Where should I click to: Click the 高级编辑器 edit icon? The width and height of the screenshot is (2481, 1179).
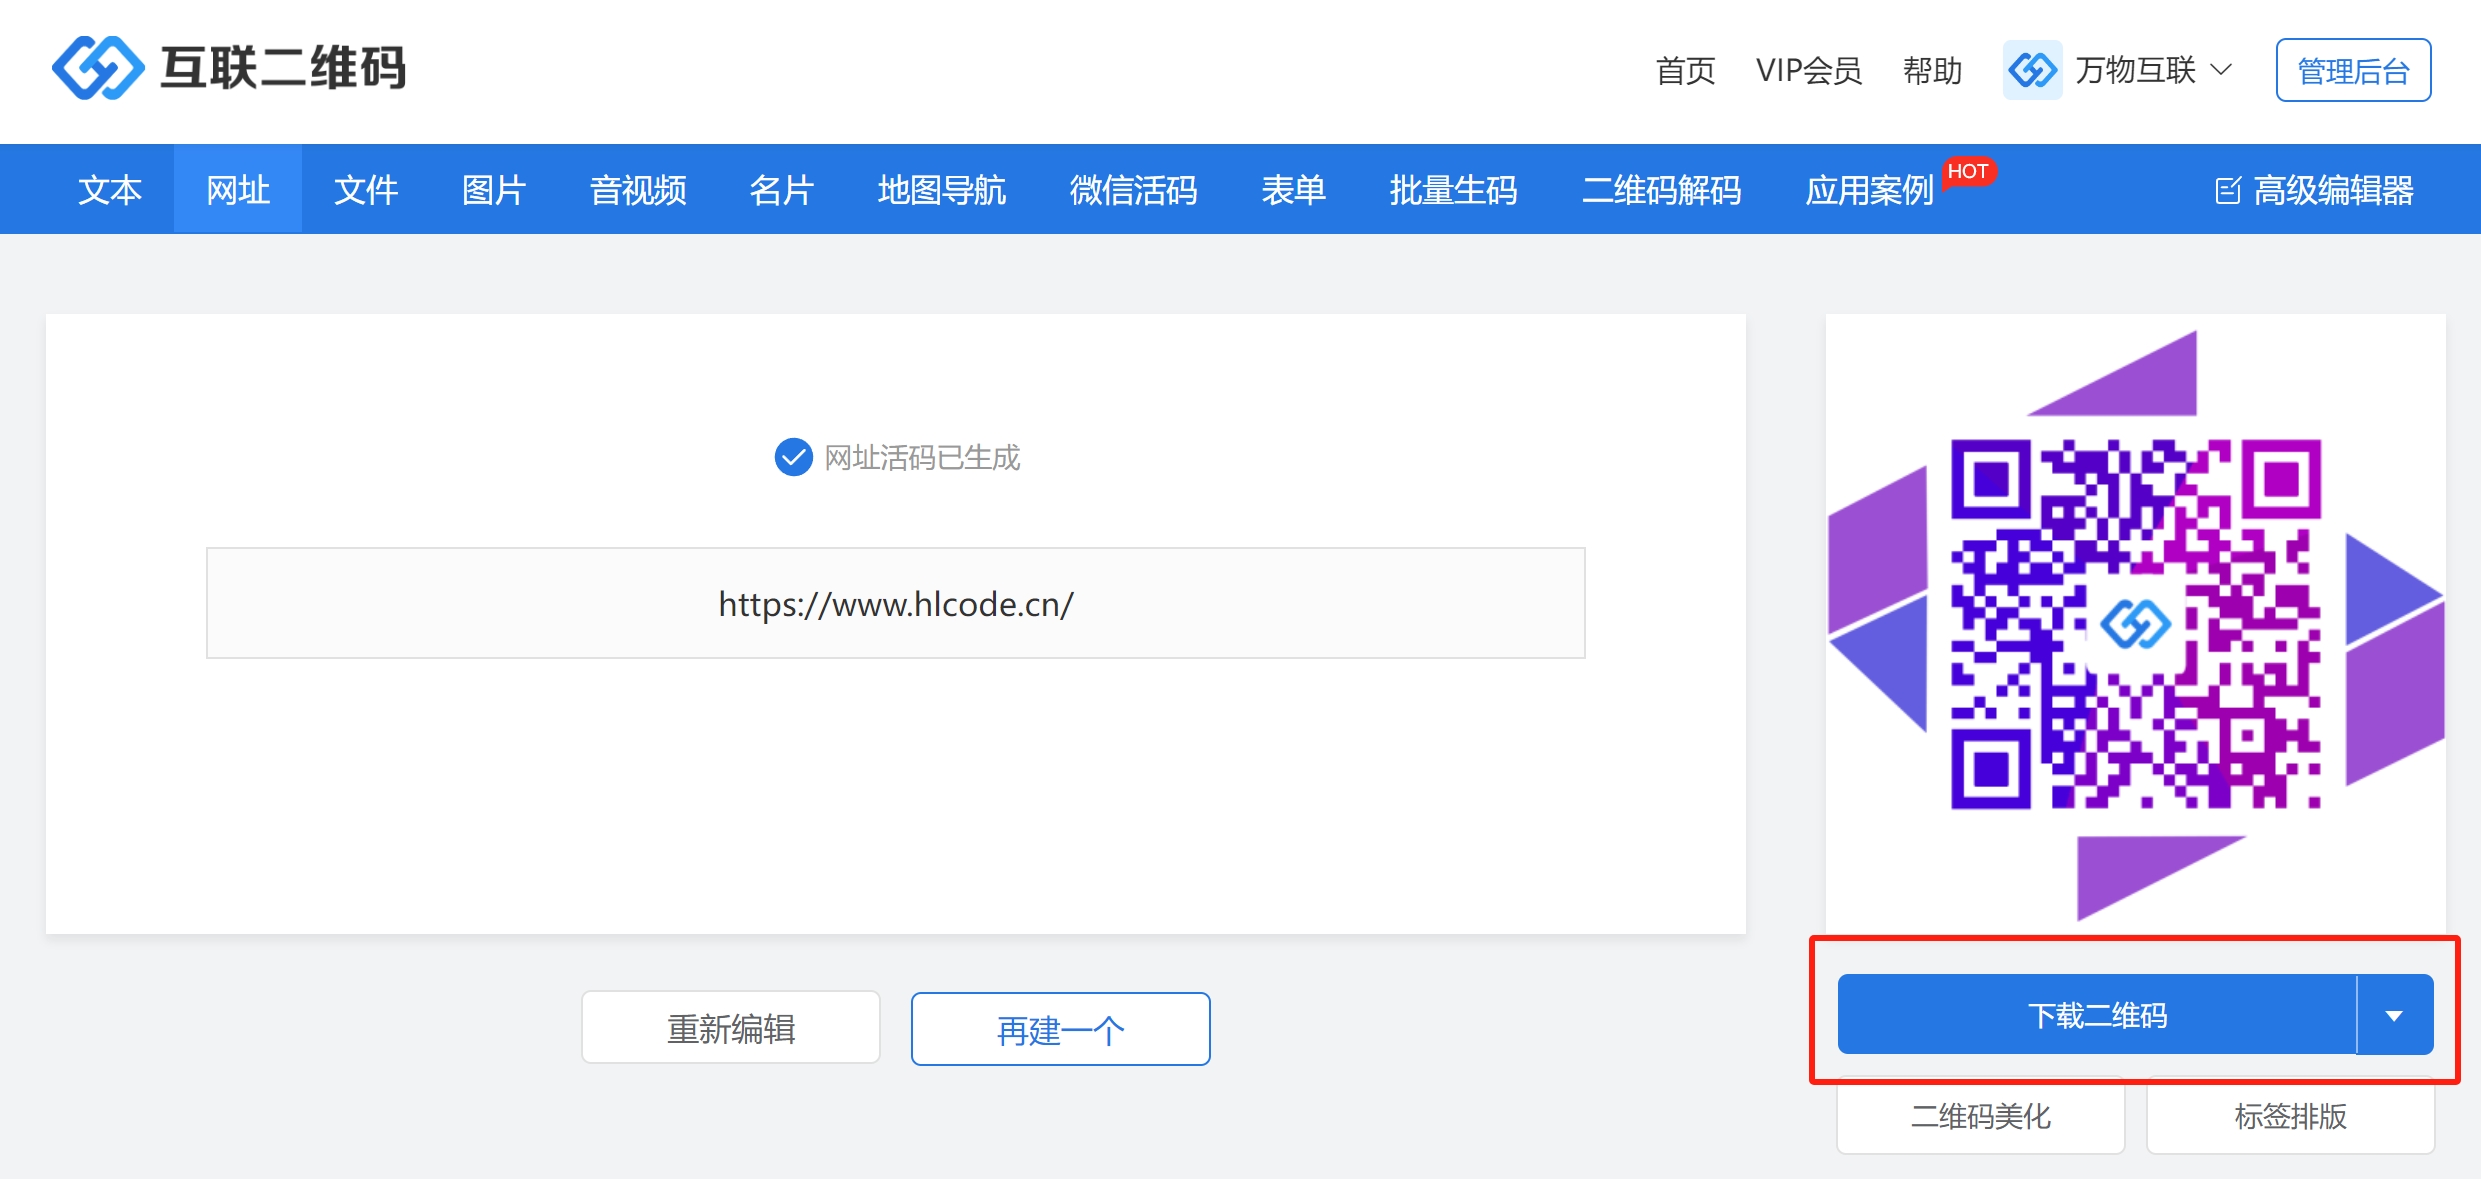point(2228,190)
